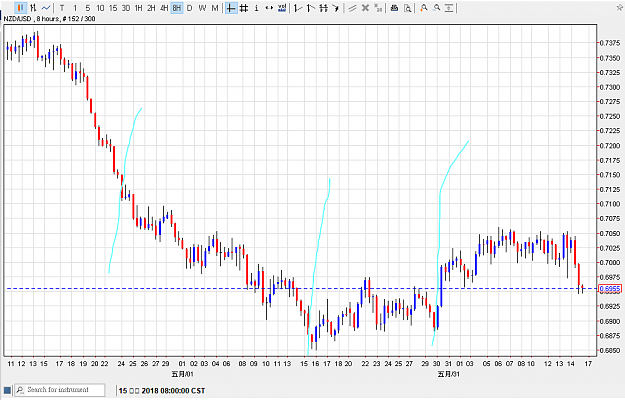Image resolution: width=625 pixels, height=400 pixels.
Task: Select the tick (T) timeframe
Action: point(62,8)
